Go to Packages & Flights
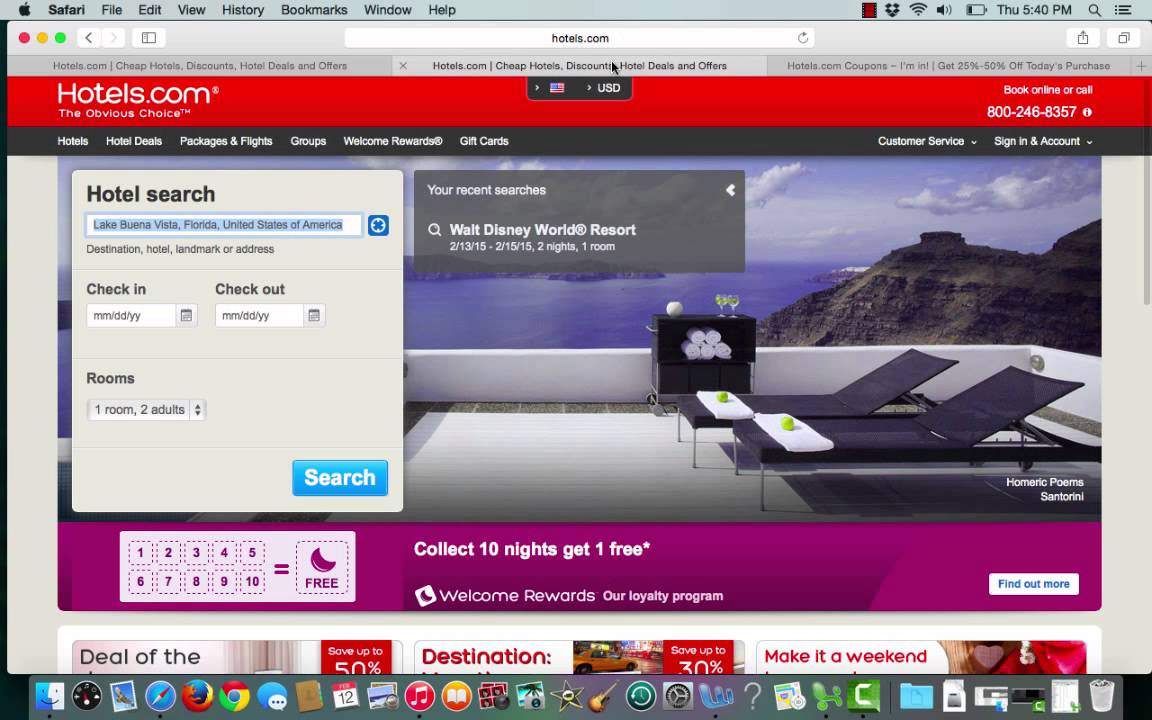Screen dimensions: 1152x720 point(226,141)
